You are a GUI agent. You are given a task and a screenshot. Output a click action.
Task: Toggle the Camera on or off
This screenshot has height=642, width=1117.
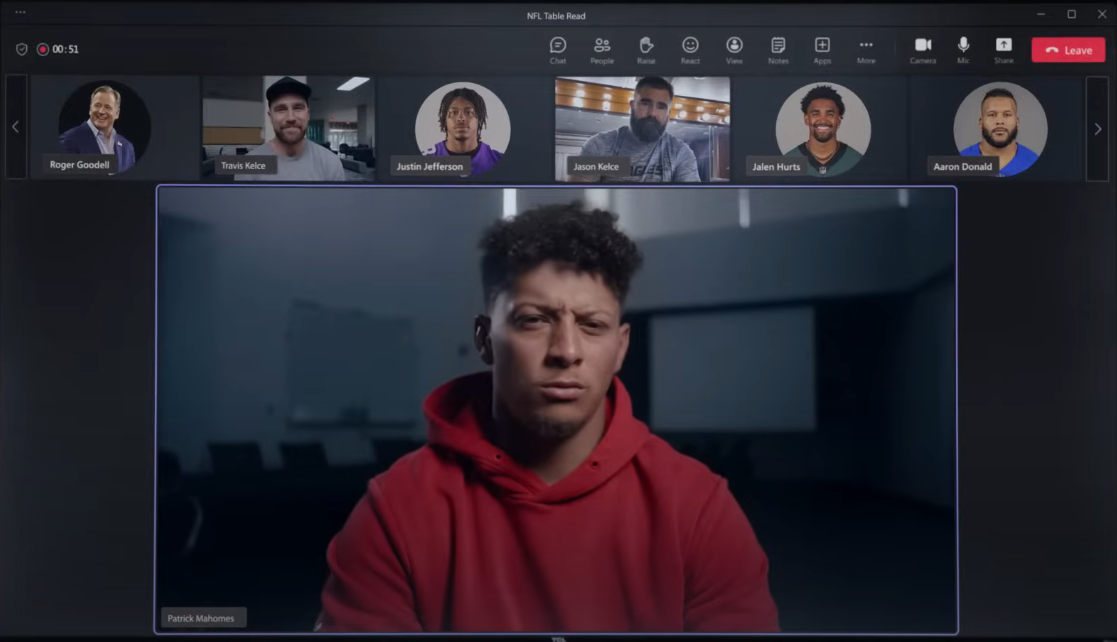[x=923, y=48]
